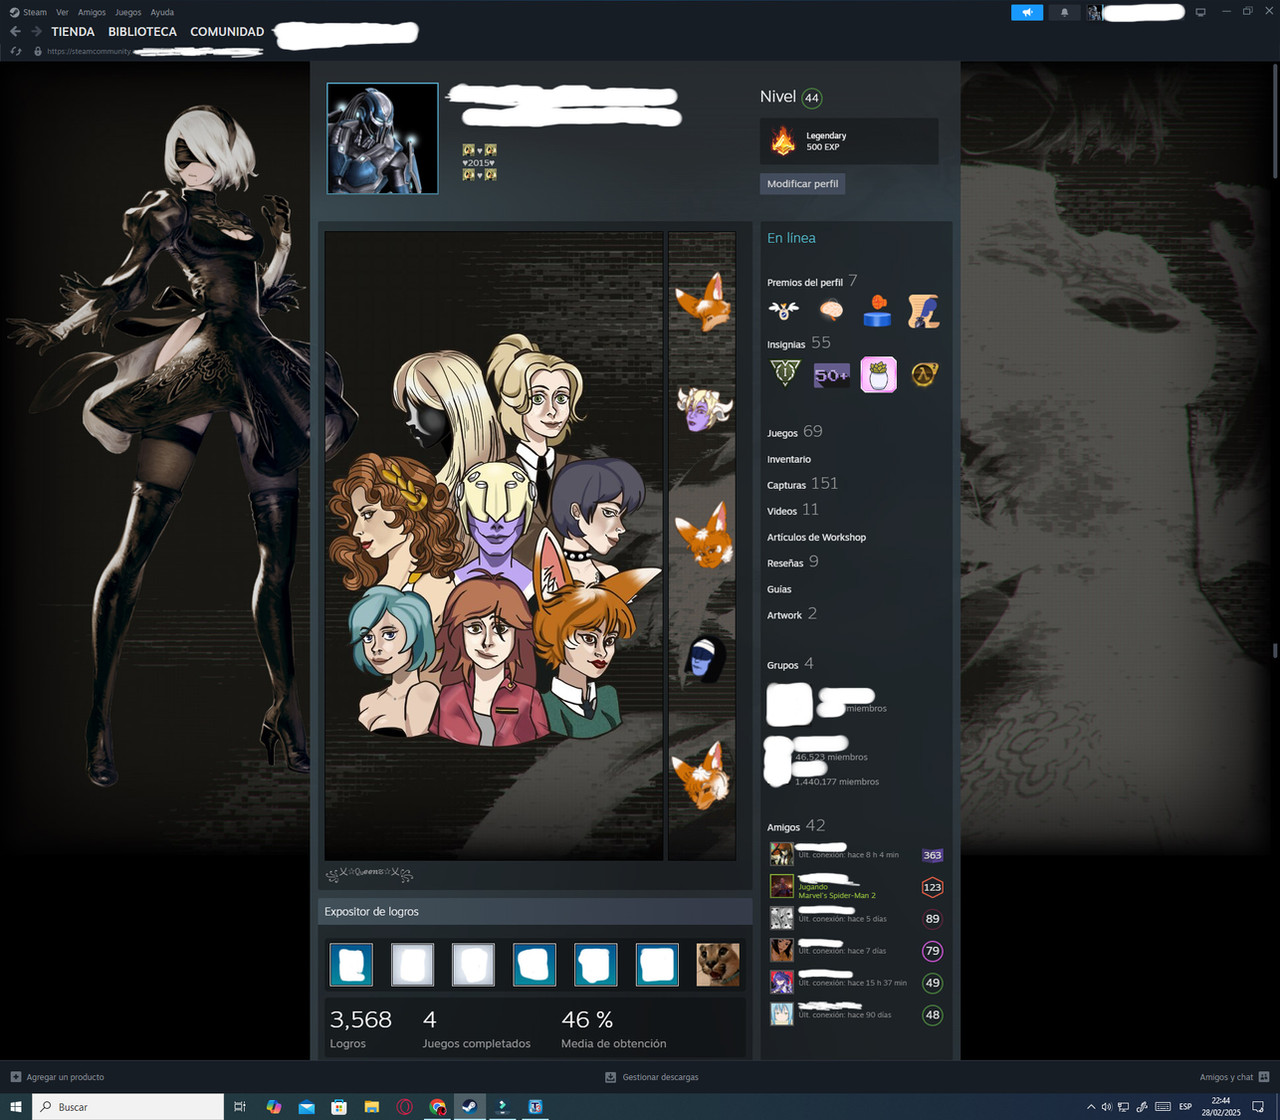Open the Steam taskbar icon
The image size is (1280, 1120).
(469, 1106)
